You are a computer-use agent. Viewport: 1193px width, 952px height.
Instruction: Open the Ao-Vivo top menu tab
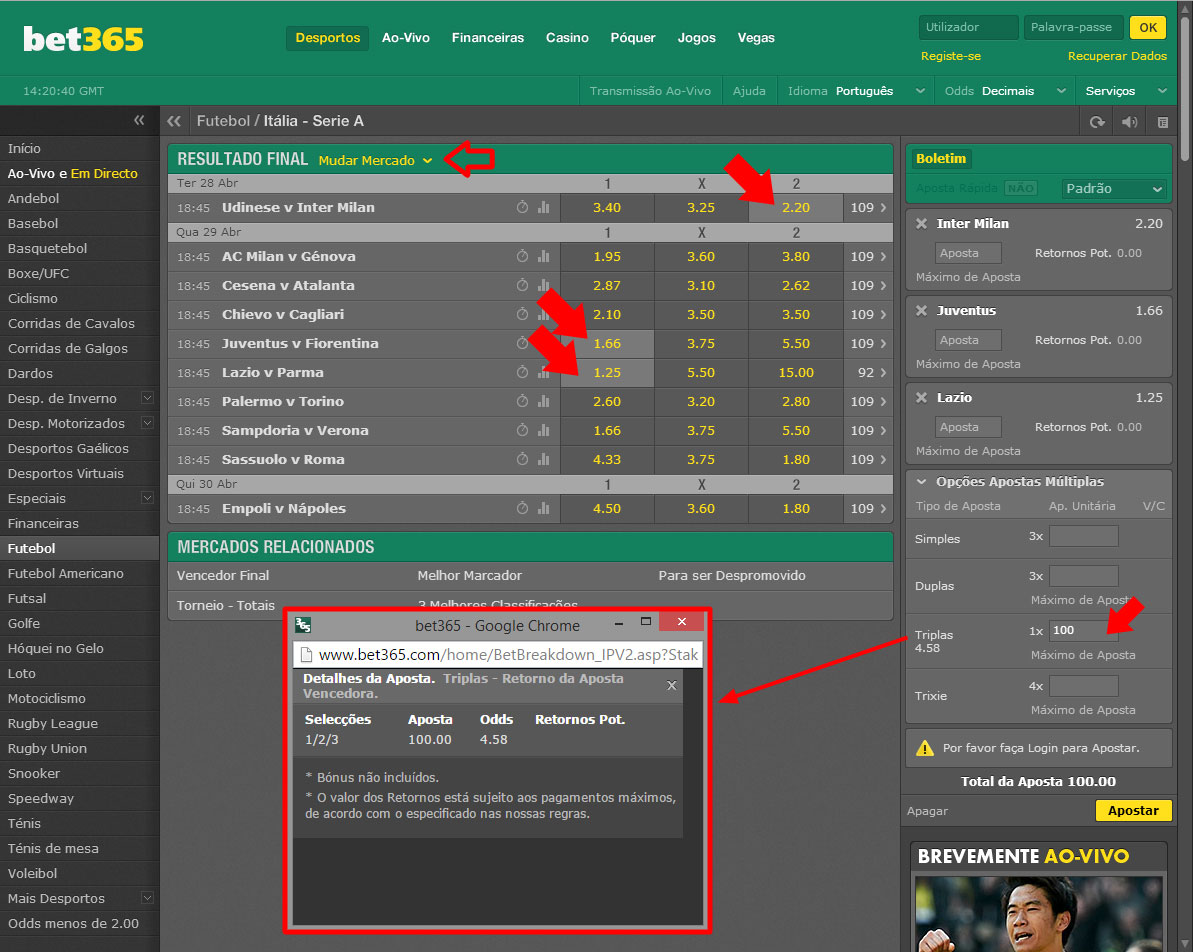(405, 38)
